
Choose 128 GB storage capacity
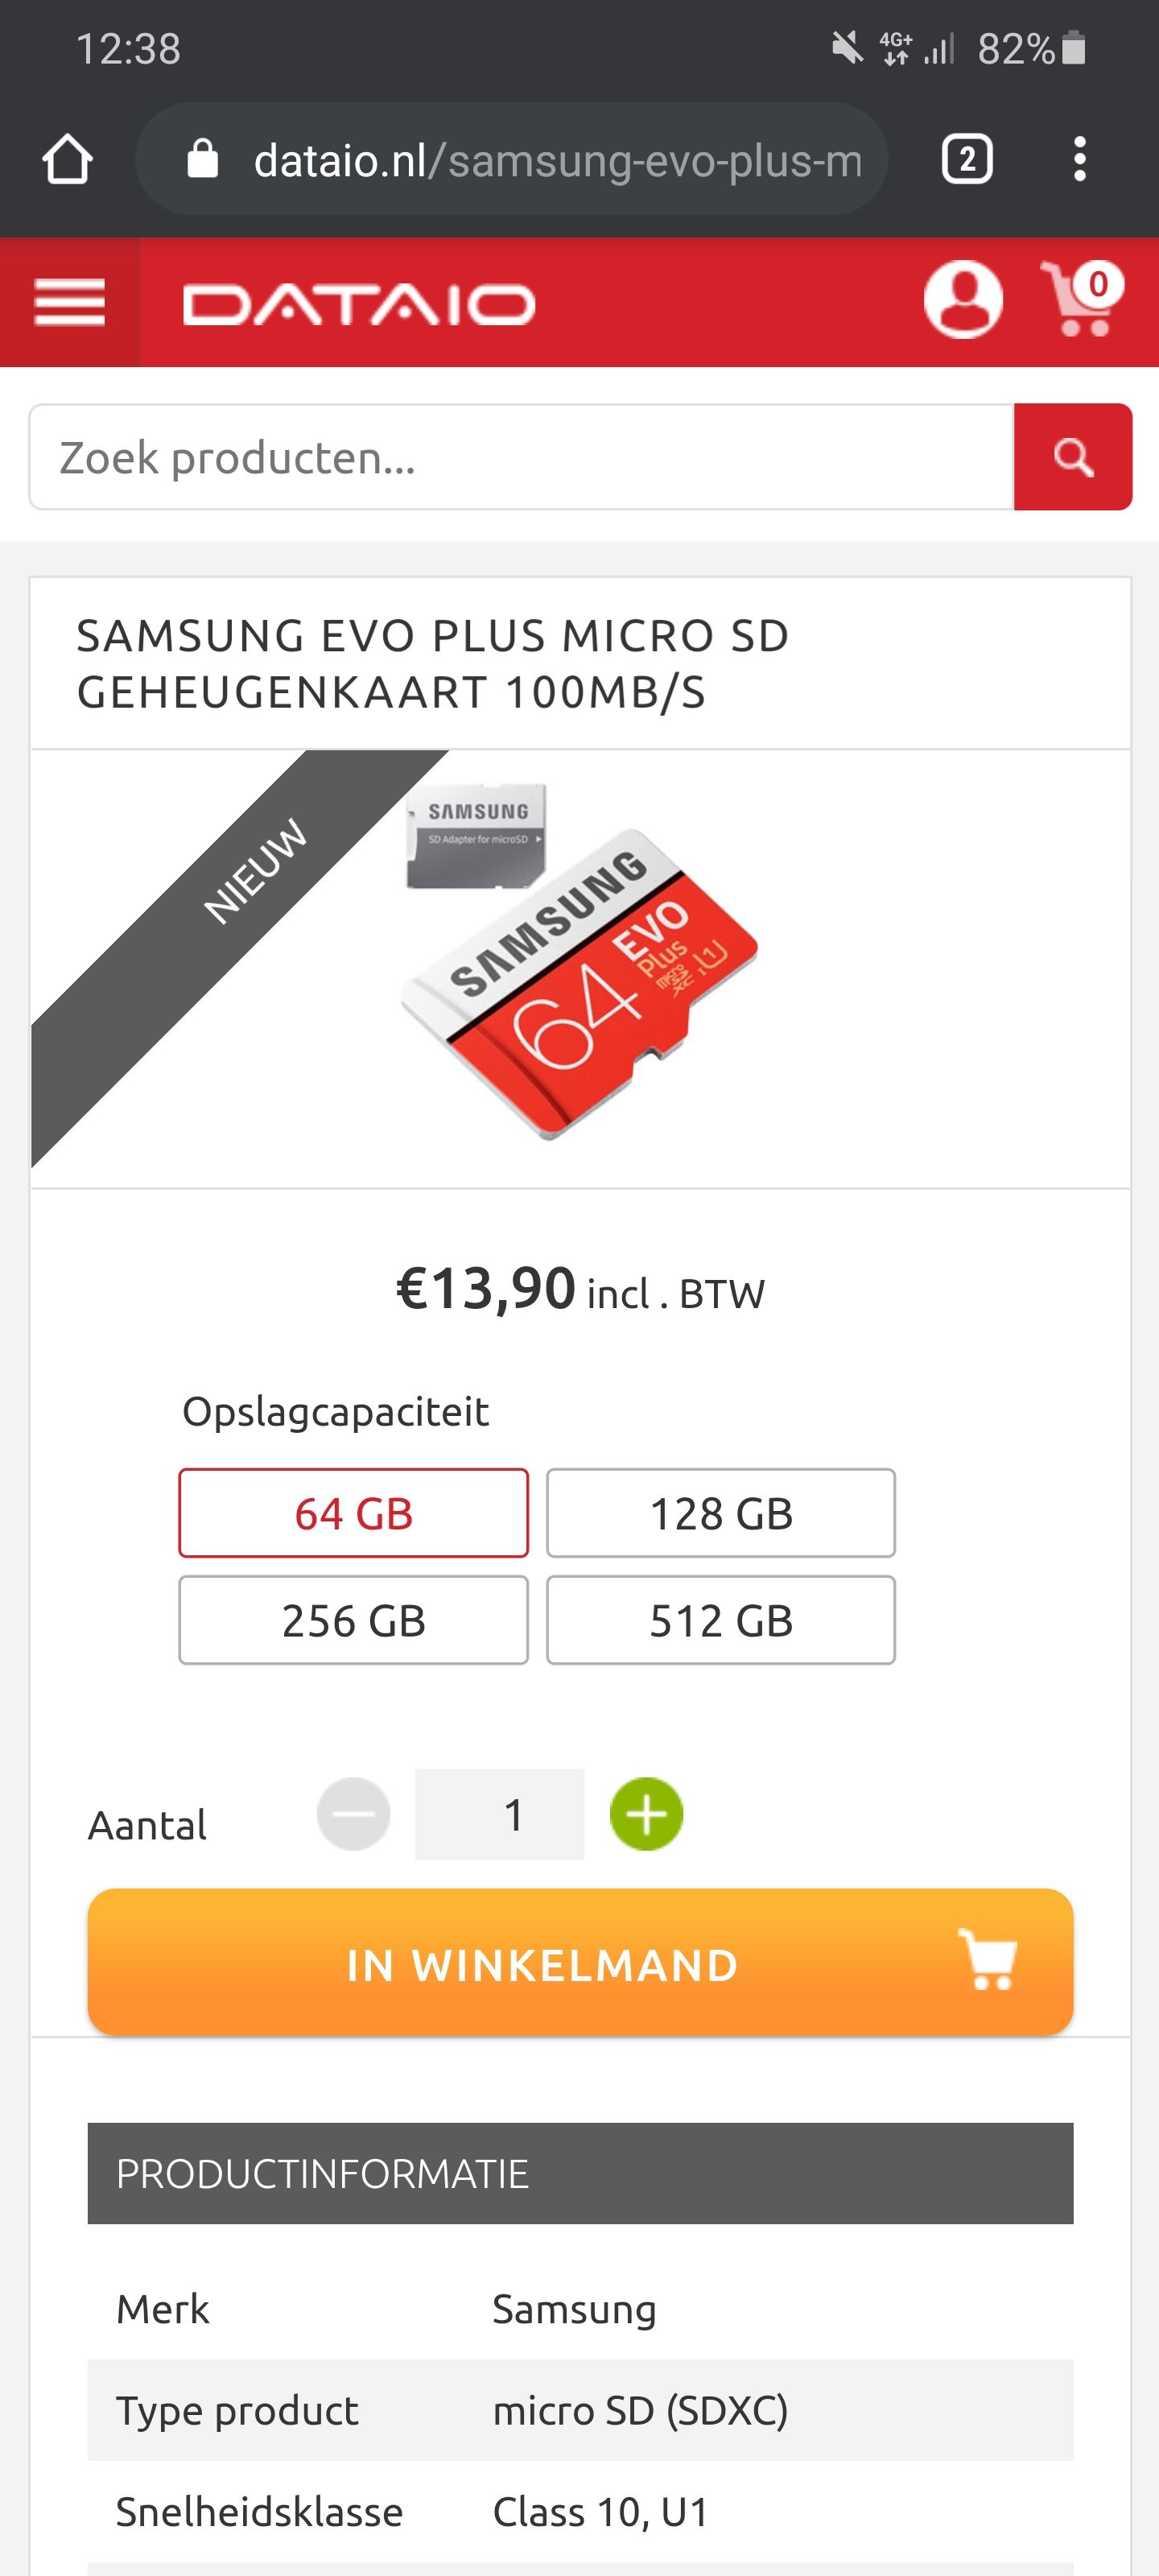pos(720,1513)
